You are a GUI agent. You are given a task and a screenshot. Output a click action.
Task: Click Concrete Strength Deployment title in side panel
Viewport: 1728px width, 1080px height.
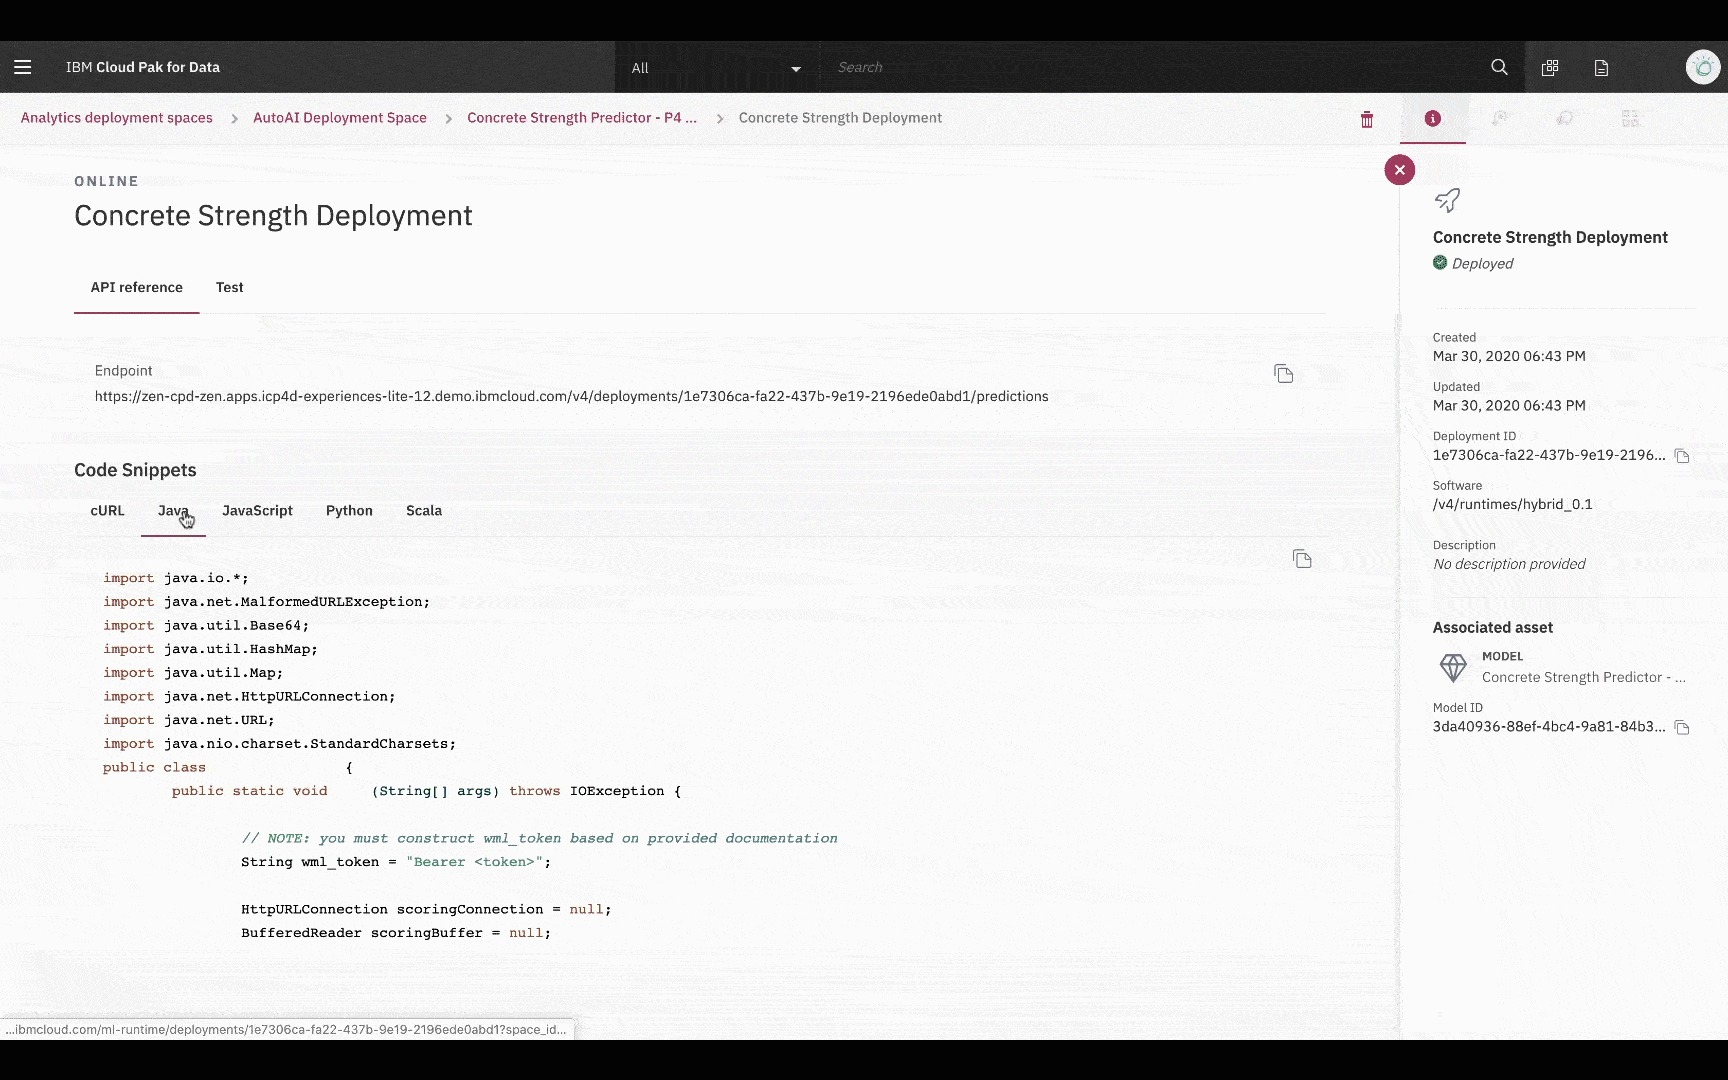pos(1550,237)
